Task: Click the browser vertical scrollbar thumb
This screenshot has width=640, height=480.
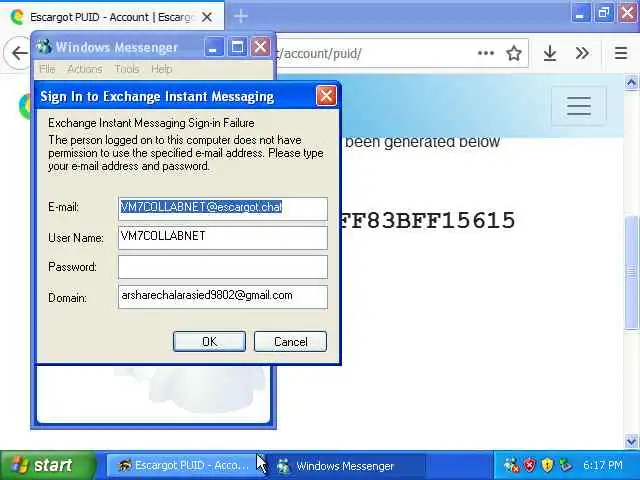Action: click(x=631, y=273)
